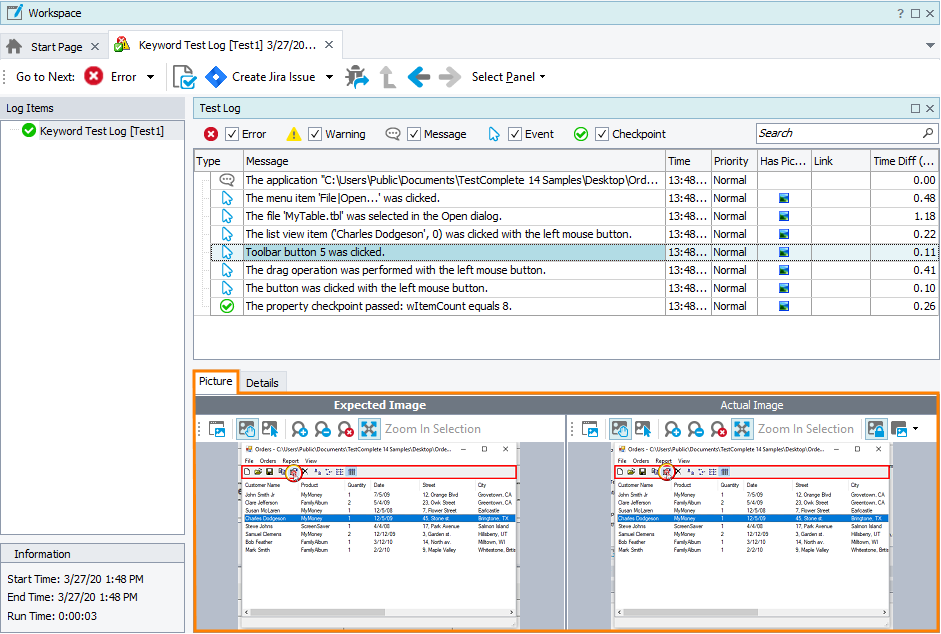
Task: Click reset zoom icon in Expected Image toolbar
Action: tap(345, 429)
